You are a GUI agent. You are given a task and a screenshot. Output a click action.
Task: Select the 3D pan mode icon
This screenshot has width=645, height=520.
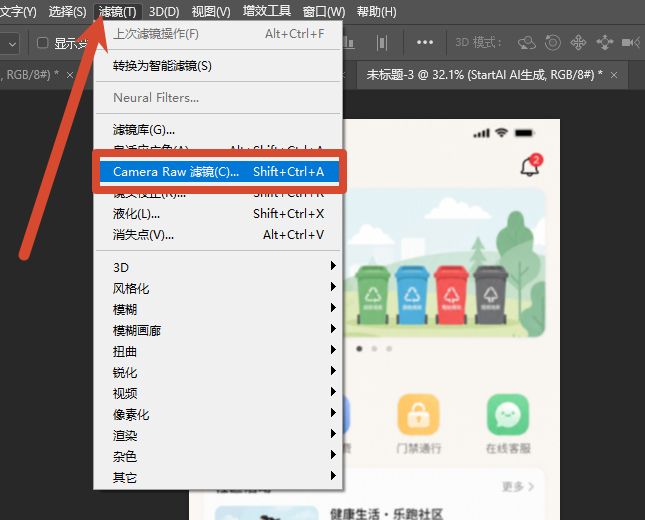coord(578,42)
